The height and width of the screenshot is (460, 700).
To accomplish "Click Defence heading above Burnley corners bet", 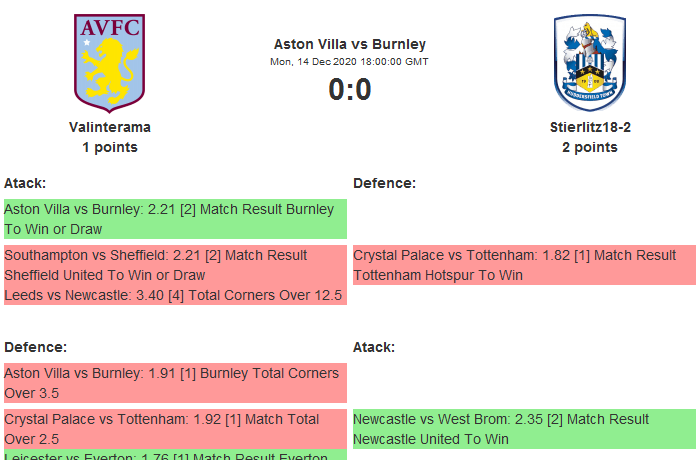I will coord(36,347).
